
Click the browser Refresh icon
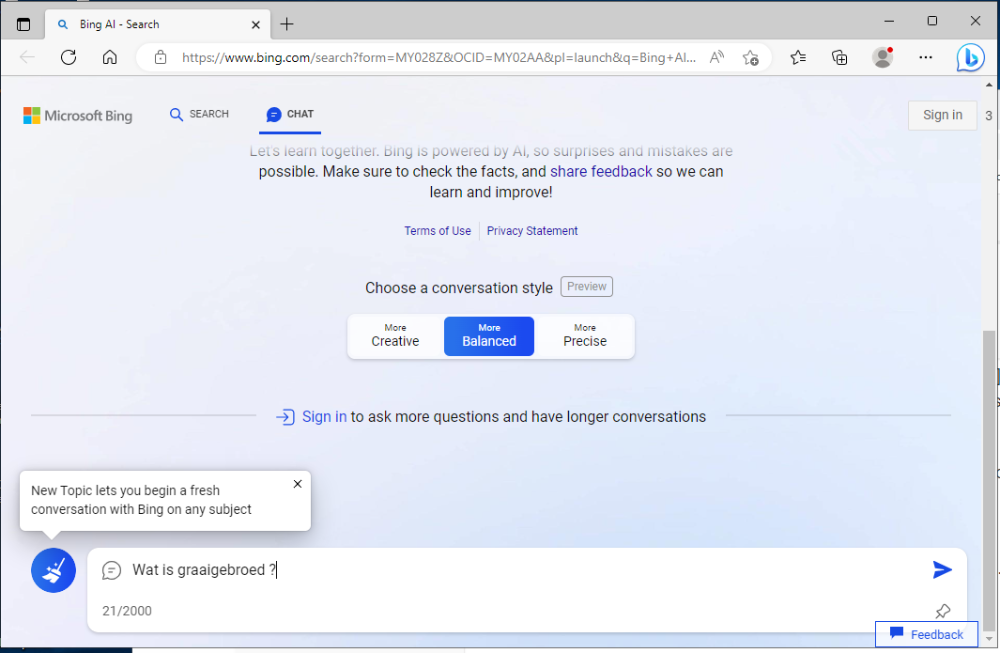pyautogui.click(x=68, y=58)
